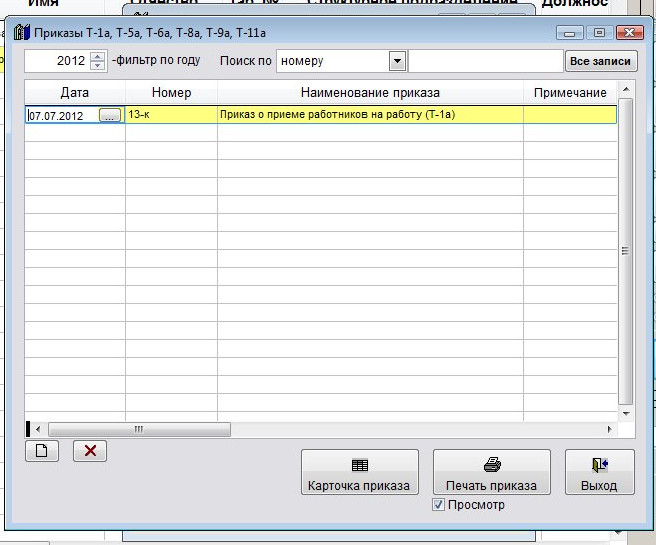656x545 pixels.
Task: Select the 13-к order number cell
Action: [171, 115]
